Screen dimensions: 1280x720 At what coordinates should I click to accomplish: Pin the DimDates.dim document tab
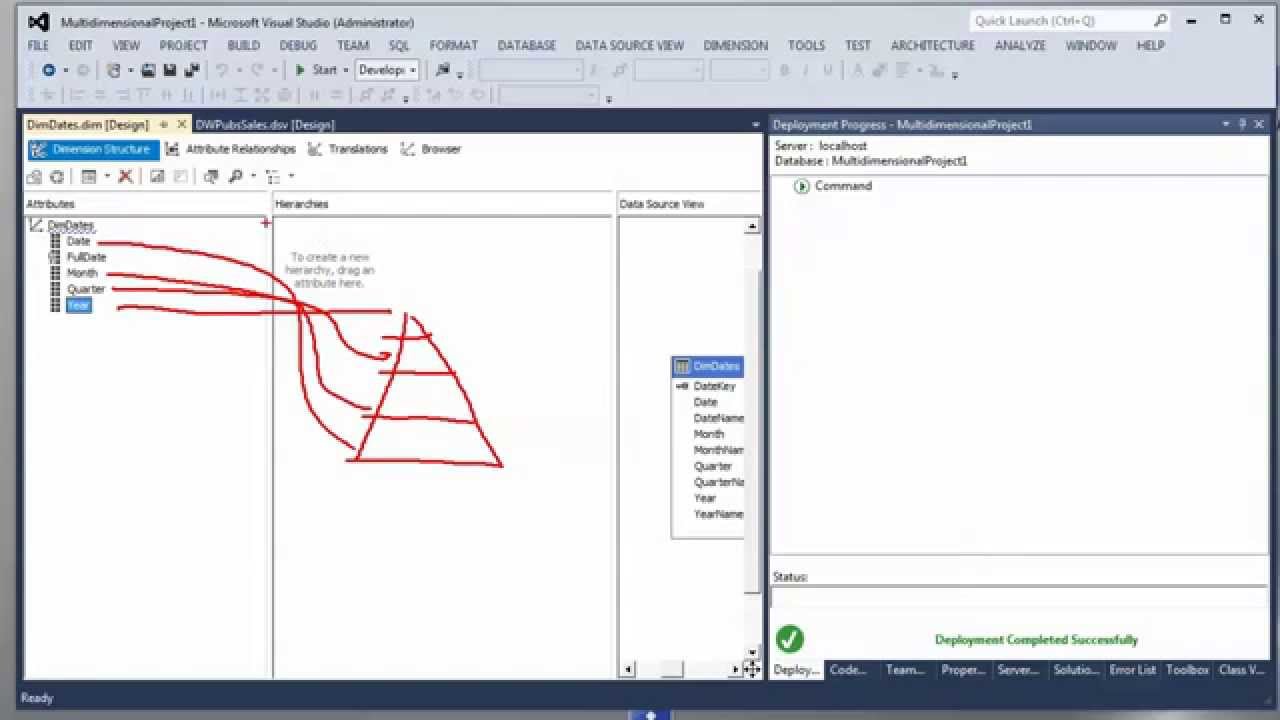[x=164, y=125]
